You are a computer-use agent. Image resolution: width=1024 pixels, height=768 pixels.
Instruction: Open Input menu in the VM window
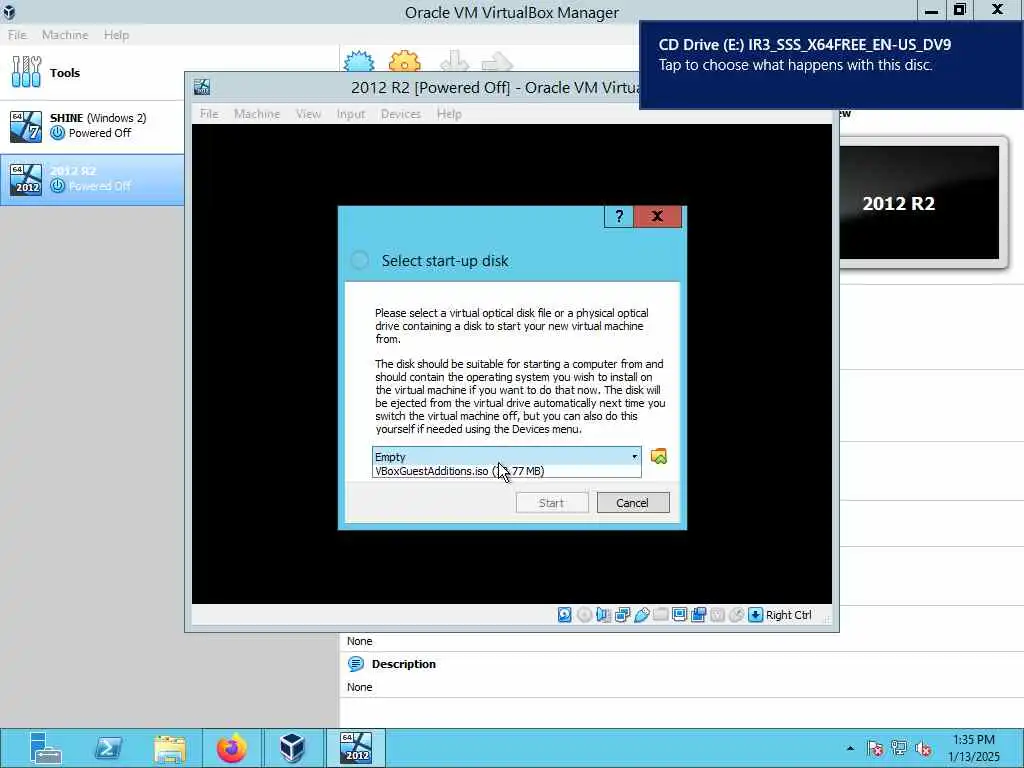coord(351,114)
